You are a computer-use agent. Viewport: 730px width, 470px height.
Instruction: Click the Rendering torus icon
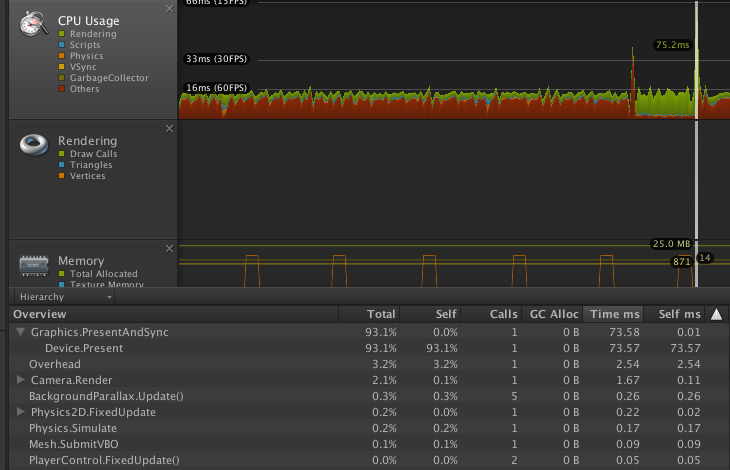pos(34,144)
